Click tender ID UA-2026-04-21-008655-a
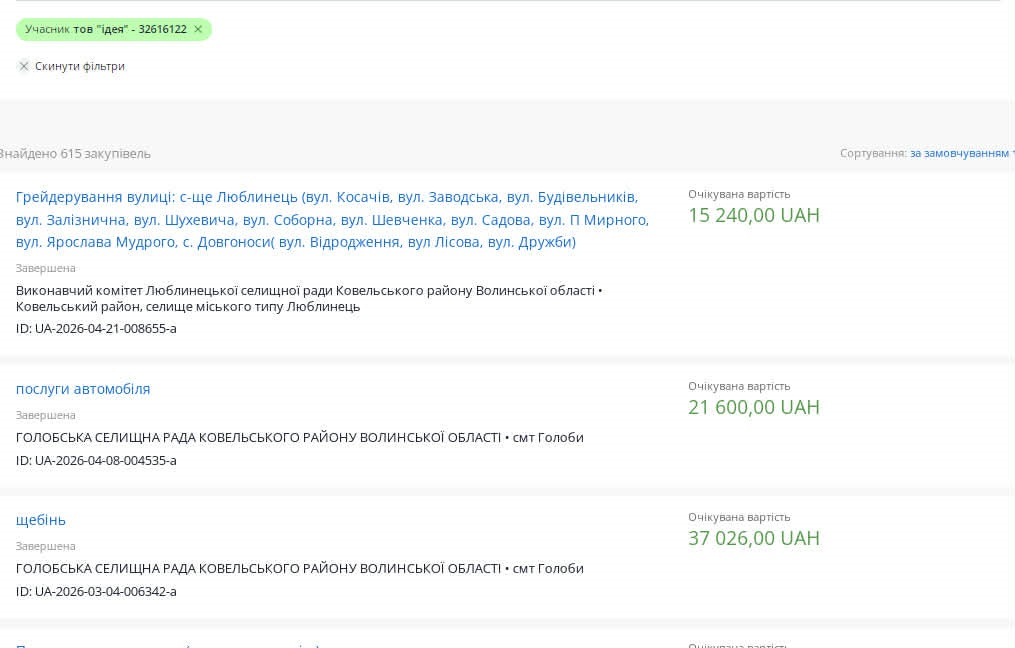Viewport: 1015px width, 648px height. click(96, 328)
